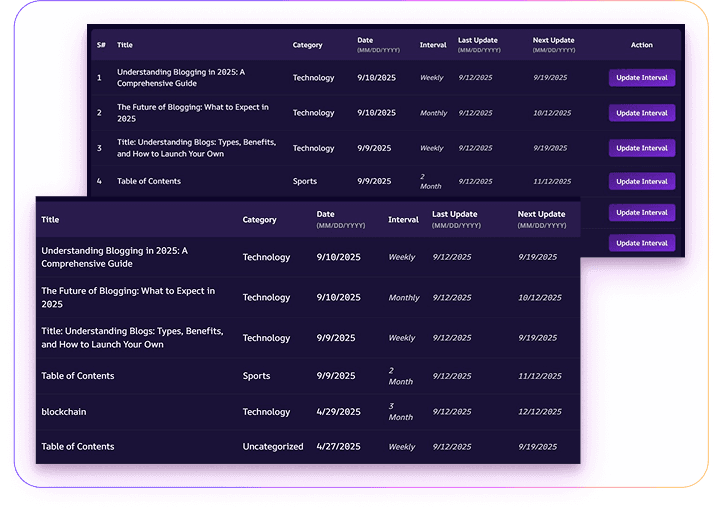721x512 pixels.
Task: Select the S# column header
Action: tap(101, 45)
